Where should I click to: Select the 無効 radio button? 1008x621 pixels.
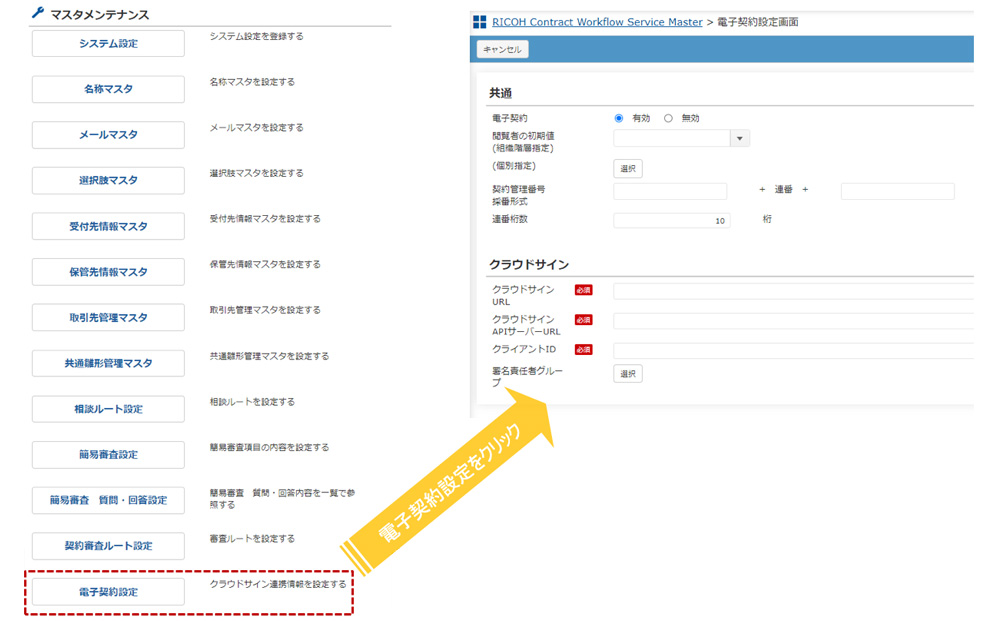coord(668,118)
